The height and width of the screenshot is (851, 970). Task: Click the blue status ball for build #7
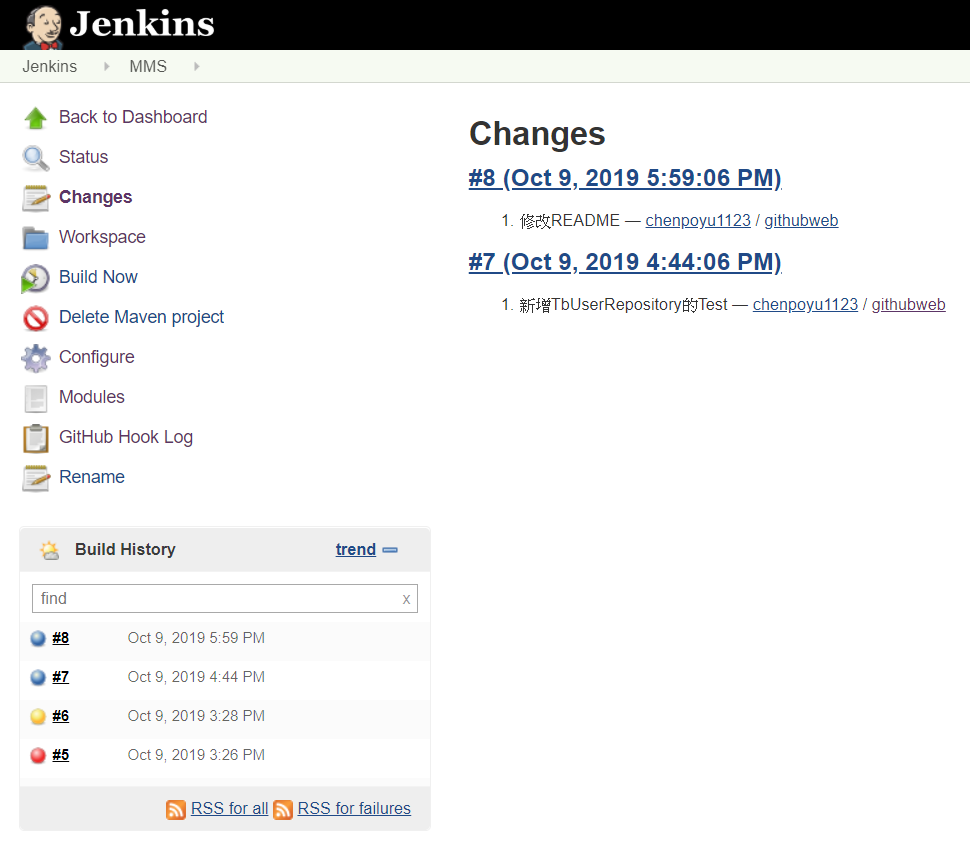point(38,677)
